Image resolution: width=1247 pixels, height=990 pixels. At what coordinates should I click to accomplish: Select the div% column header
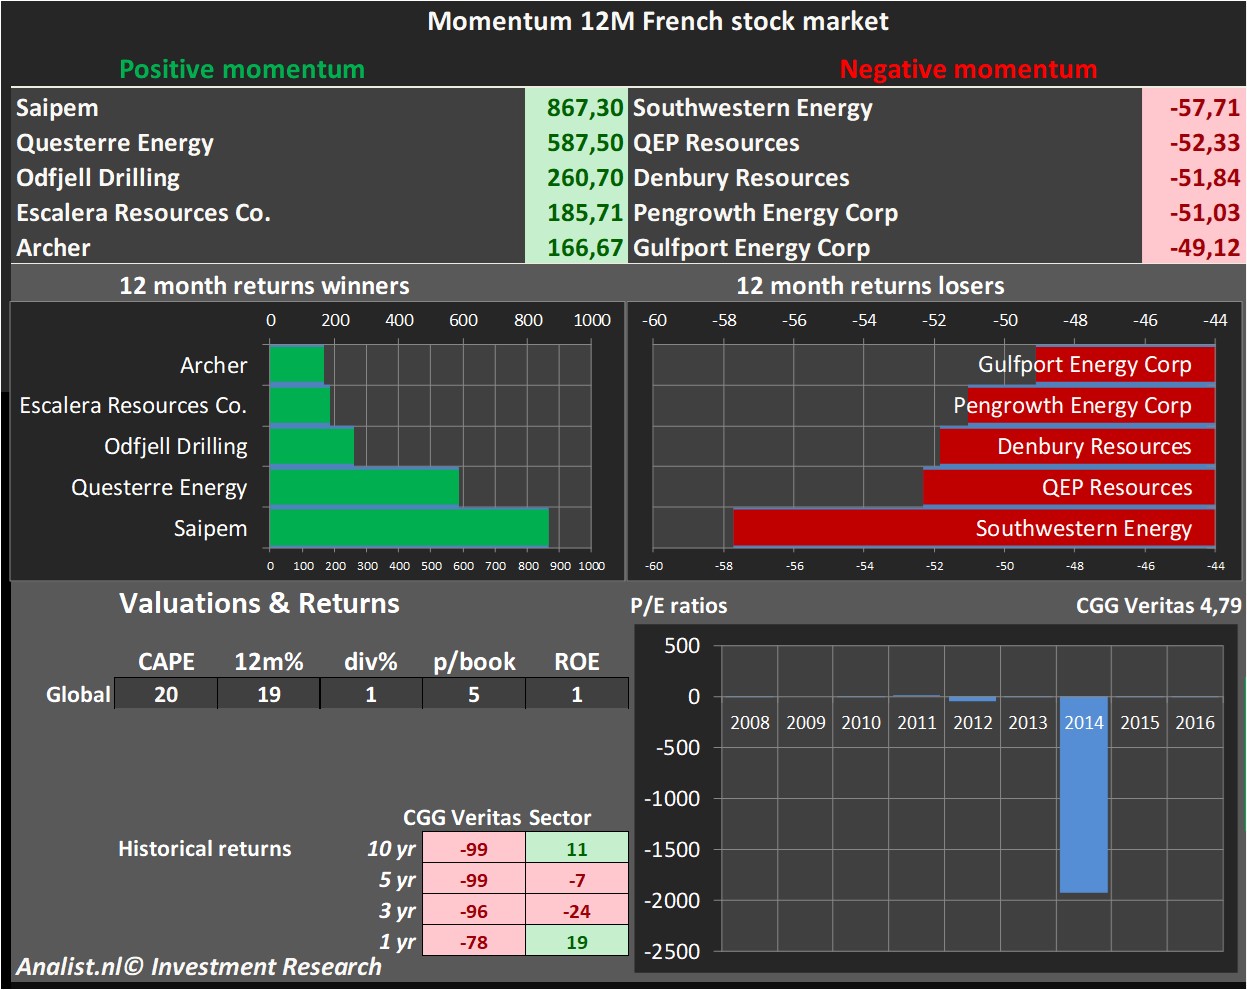[x=371, y=662]
